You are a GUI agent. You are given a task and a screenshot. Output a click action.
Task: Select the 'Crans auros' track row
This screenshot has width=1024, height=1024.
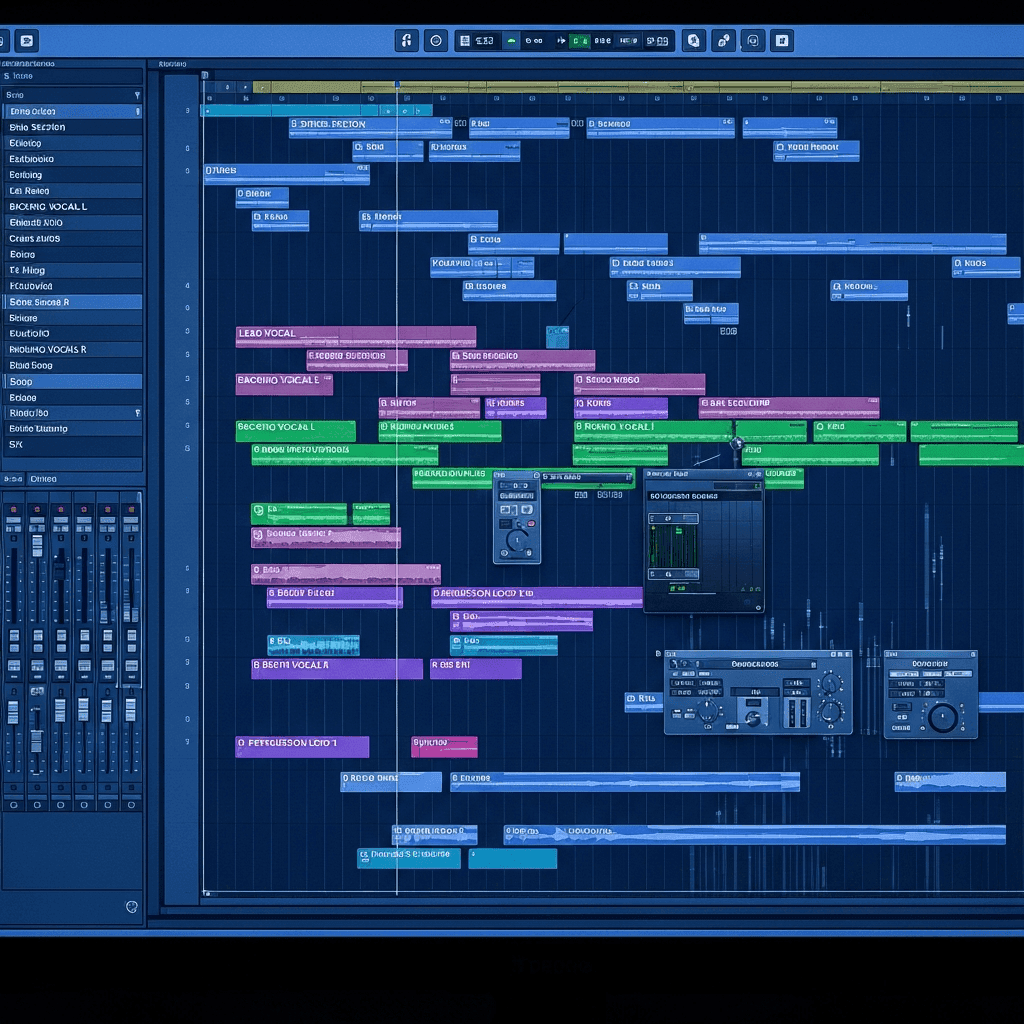(72, 239)
